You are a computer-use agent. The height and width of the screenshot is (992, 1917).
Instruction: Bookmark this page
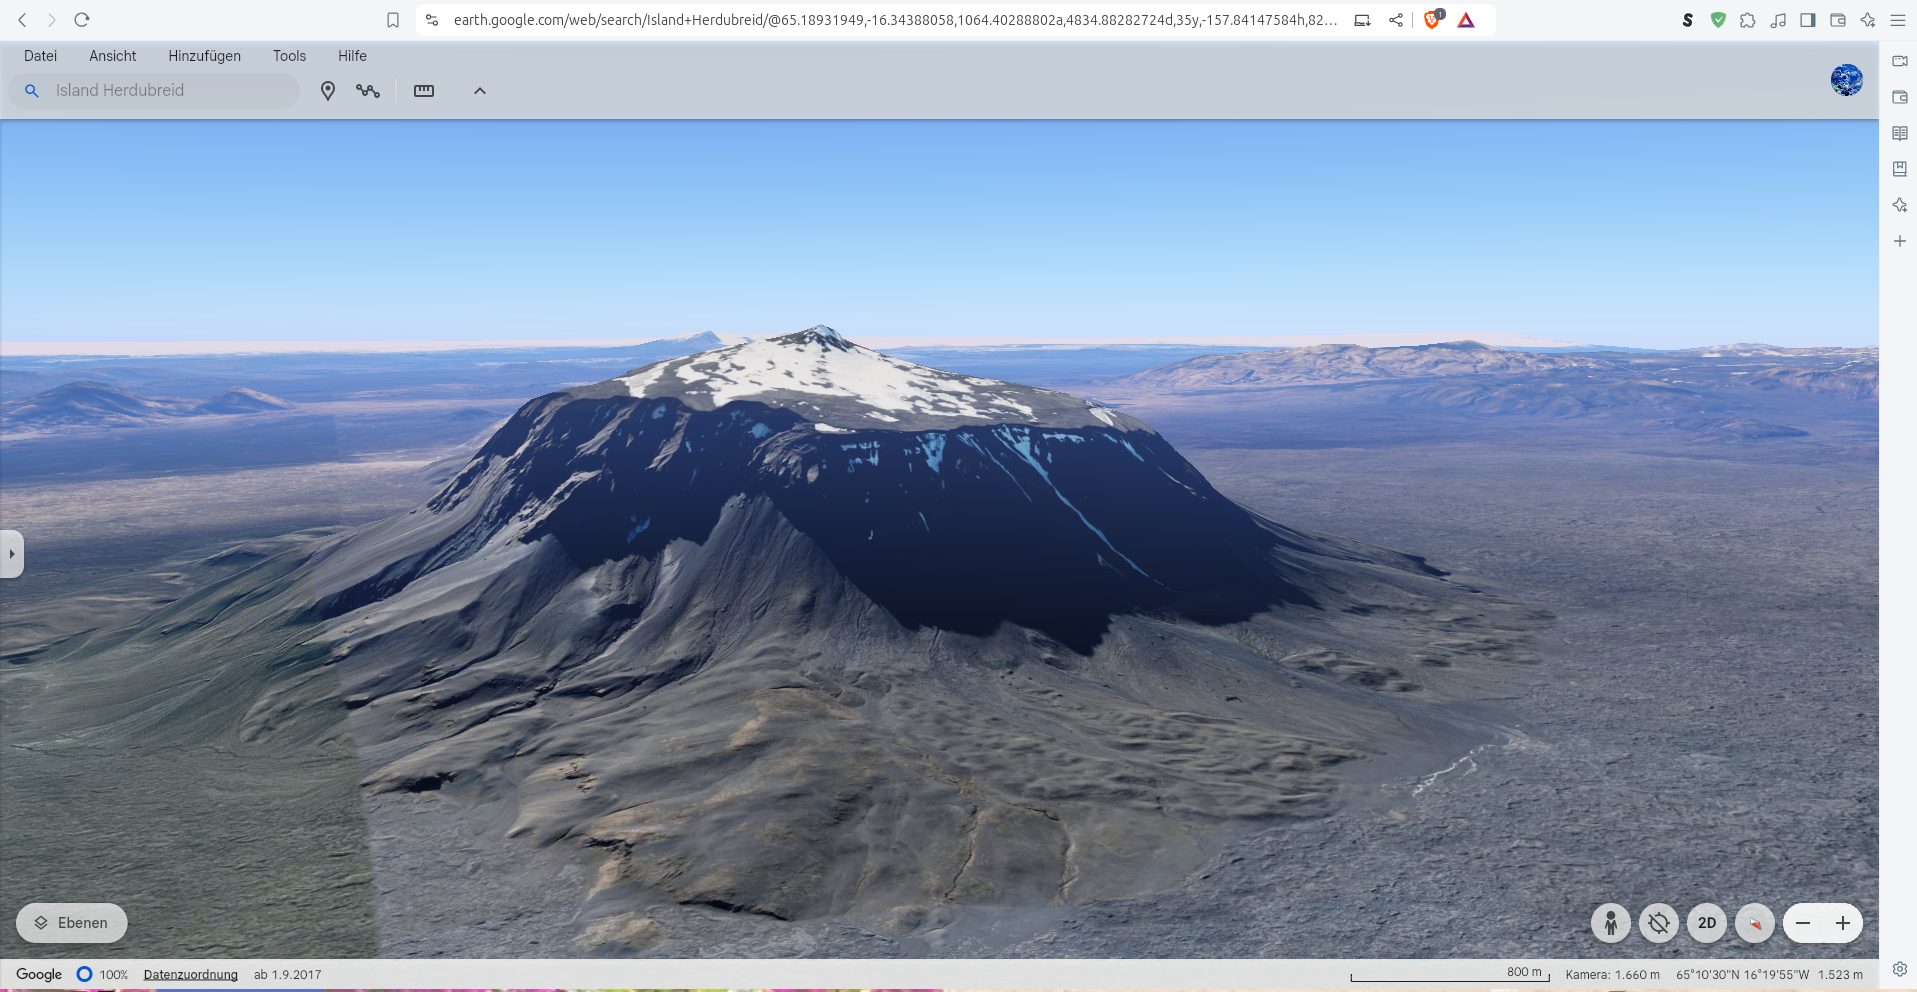pos(393,20)
